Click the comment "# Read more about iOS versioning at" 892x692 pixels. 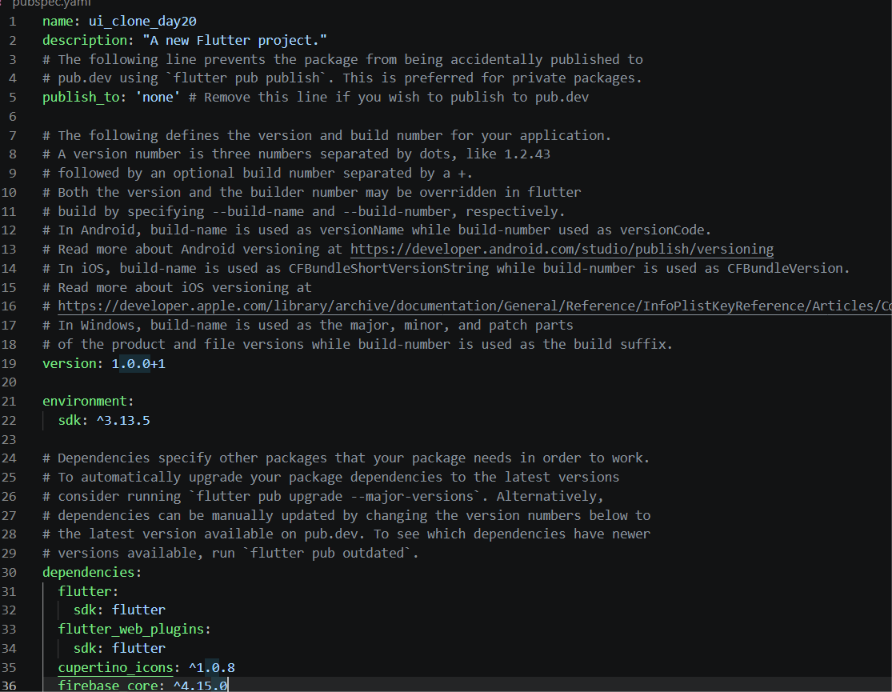(177, 287)
